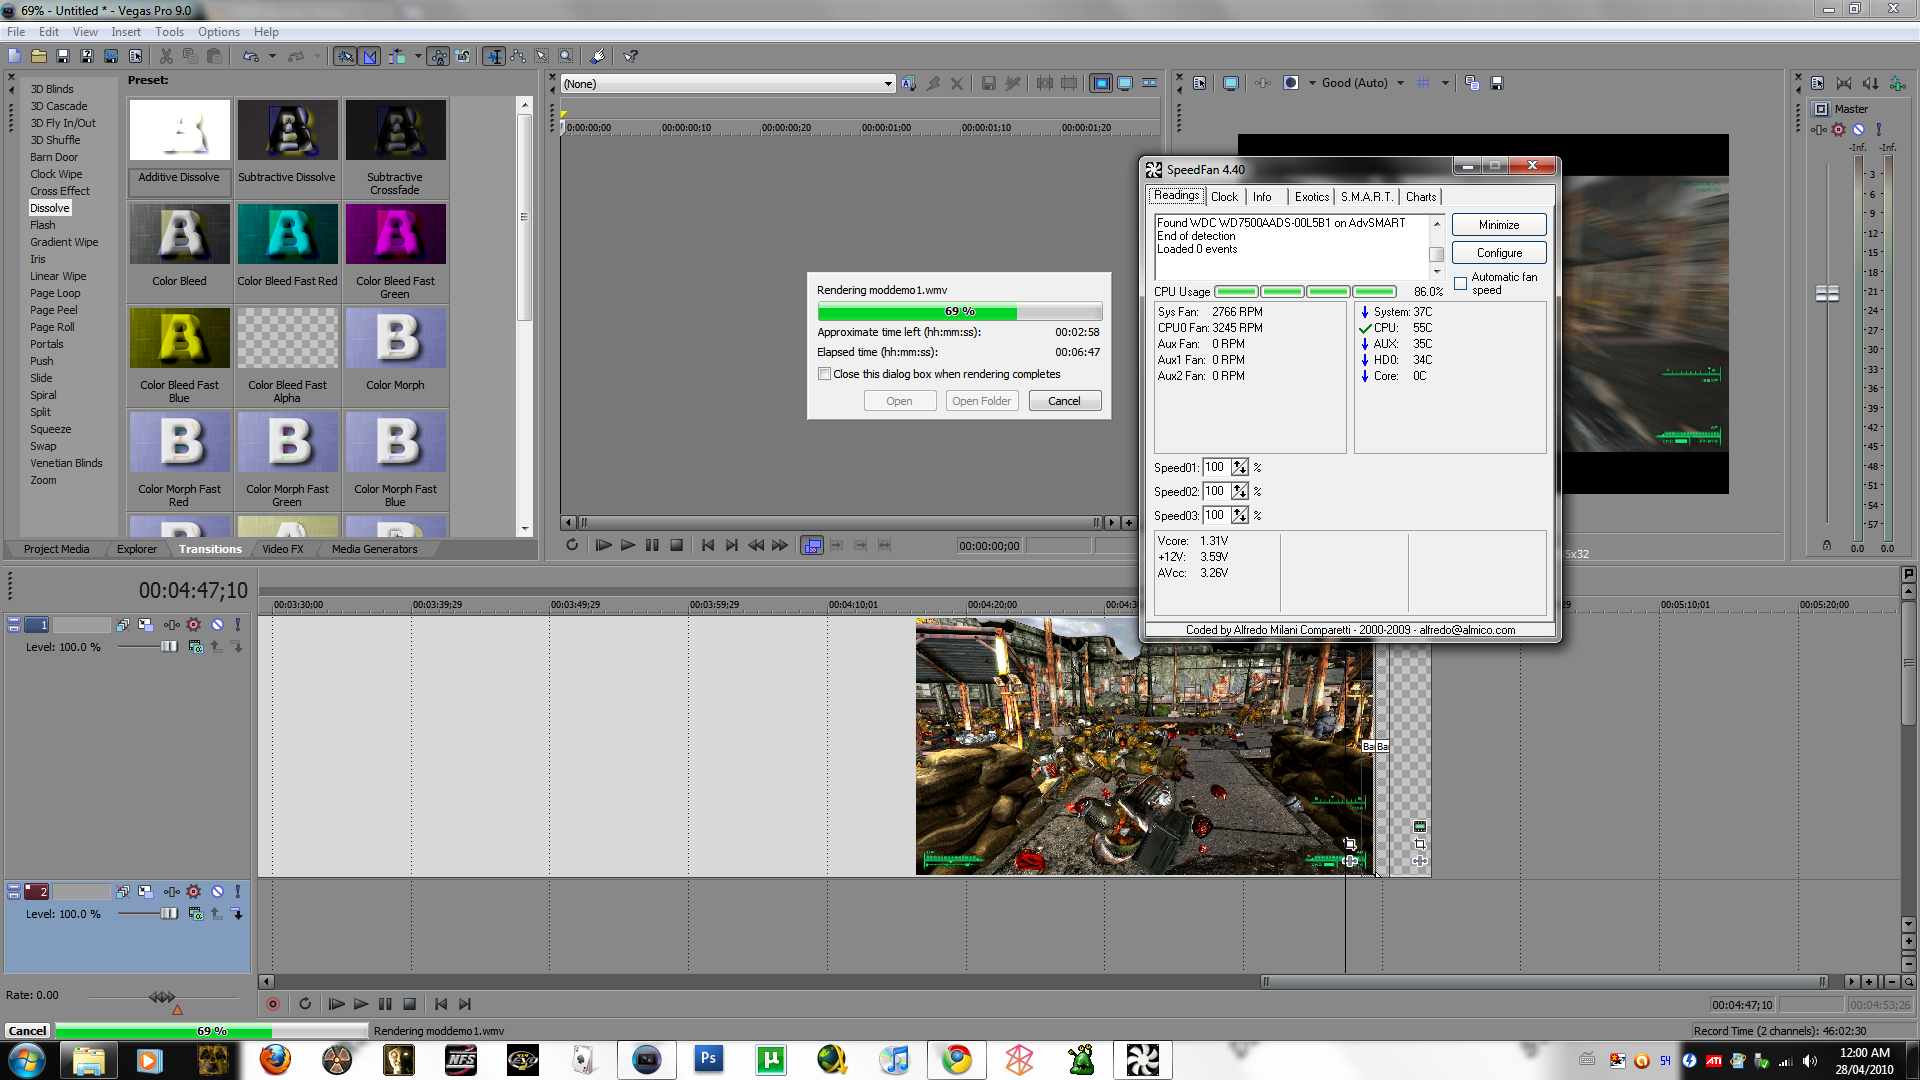The height and width of the screenshot is (1080, 1920).
Task: Choose the Additive Dissolve preset thumbnail
Action: coord(179,130)
